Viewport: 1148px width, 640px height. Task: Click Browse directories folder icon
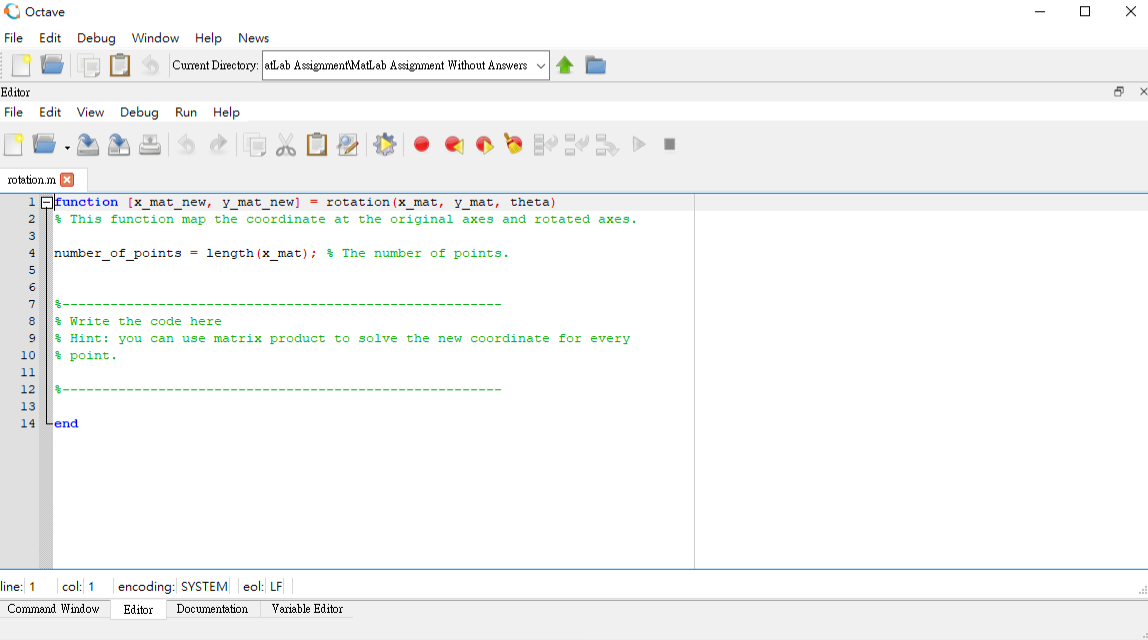595,65
